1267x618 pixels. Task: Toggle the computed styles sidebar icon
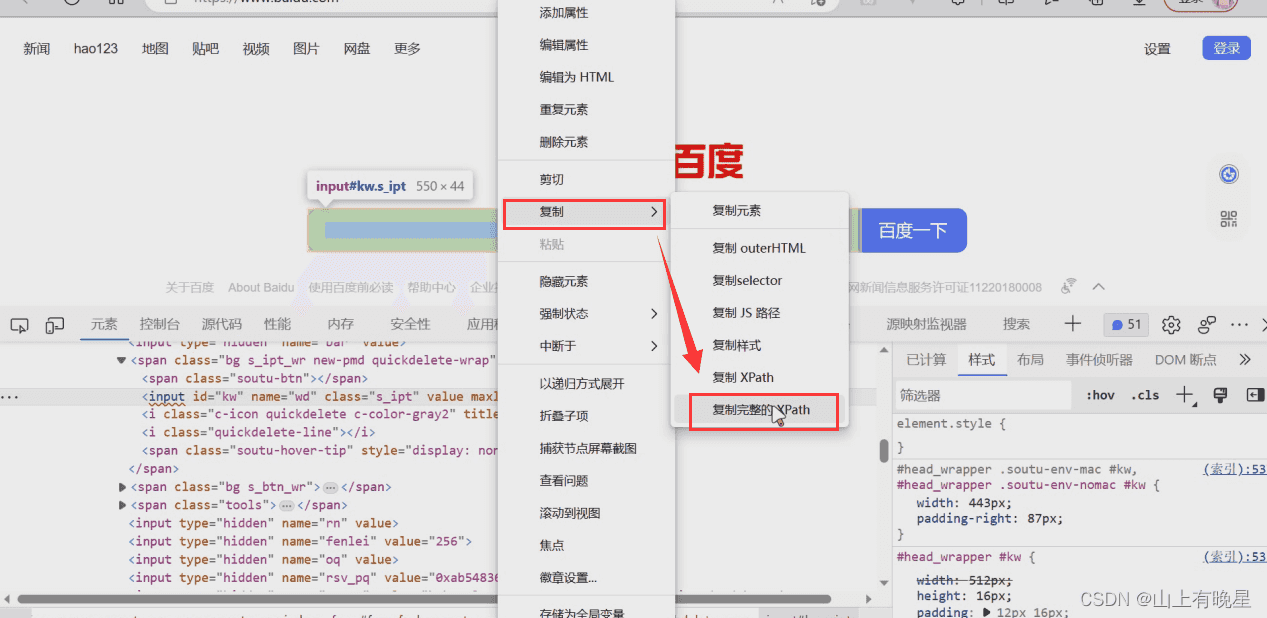(x=1255, y=395)
